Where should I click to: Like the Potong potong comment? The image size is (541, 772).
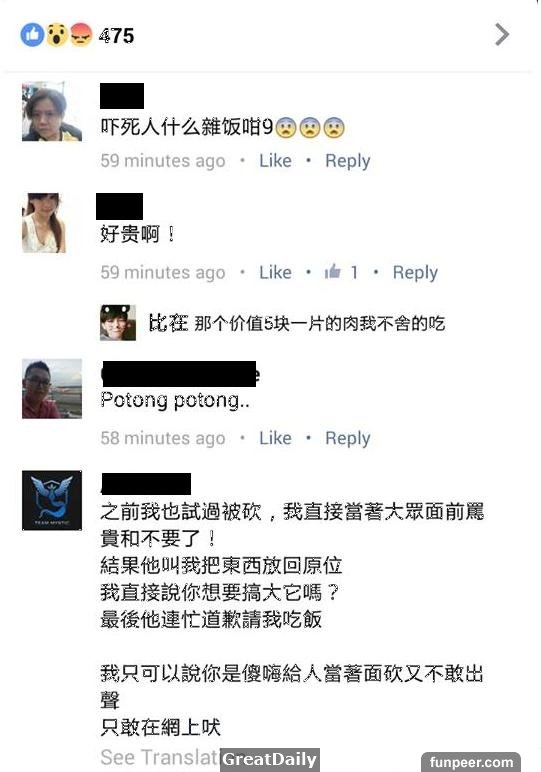tap(275, 438)
